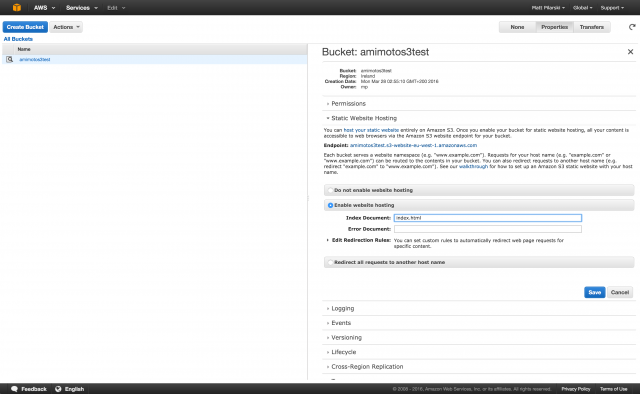Refresh the bucket list with the refresh icon

[632, 27]
